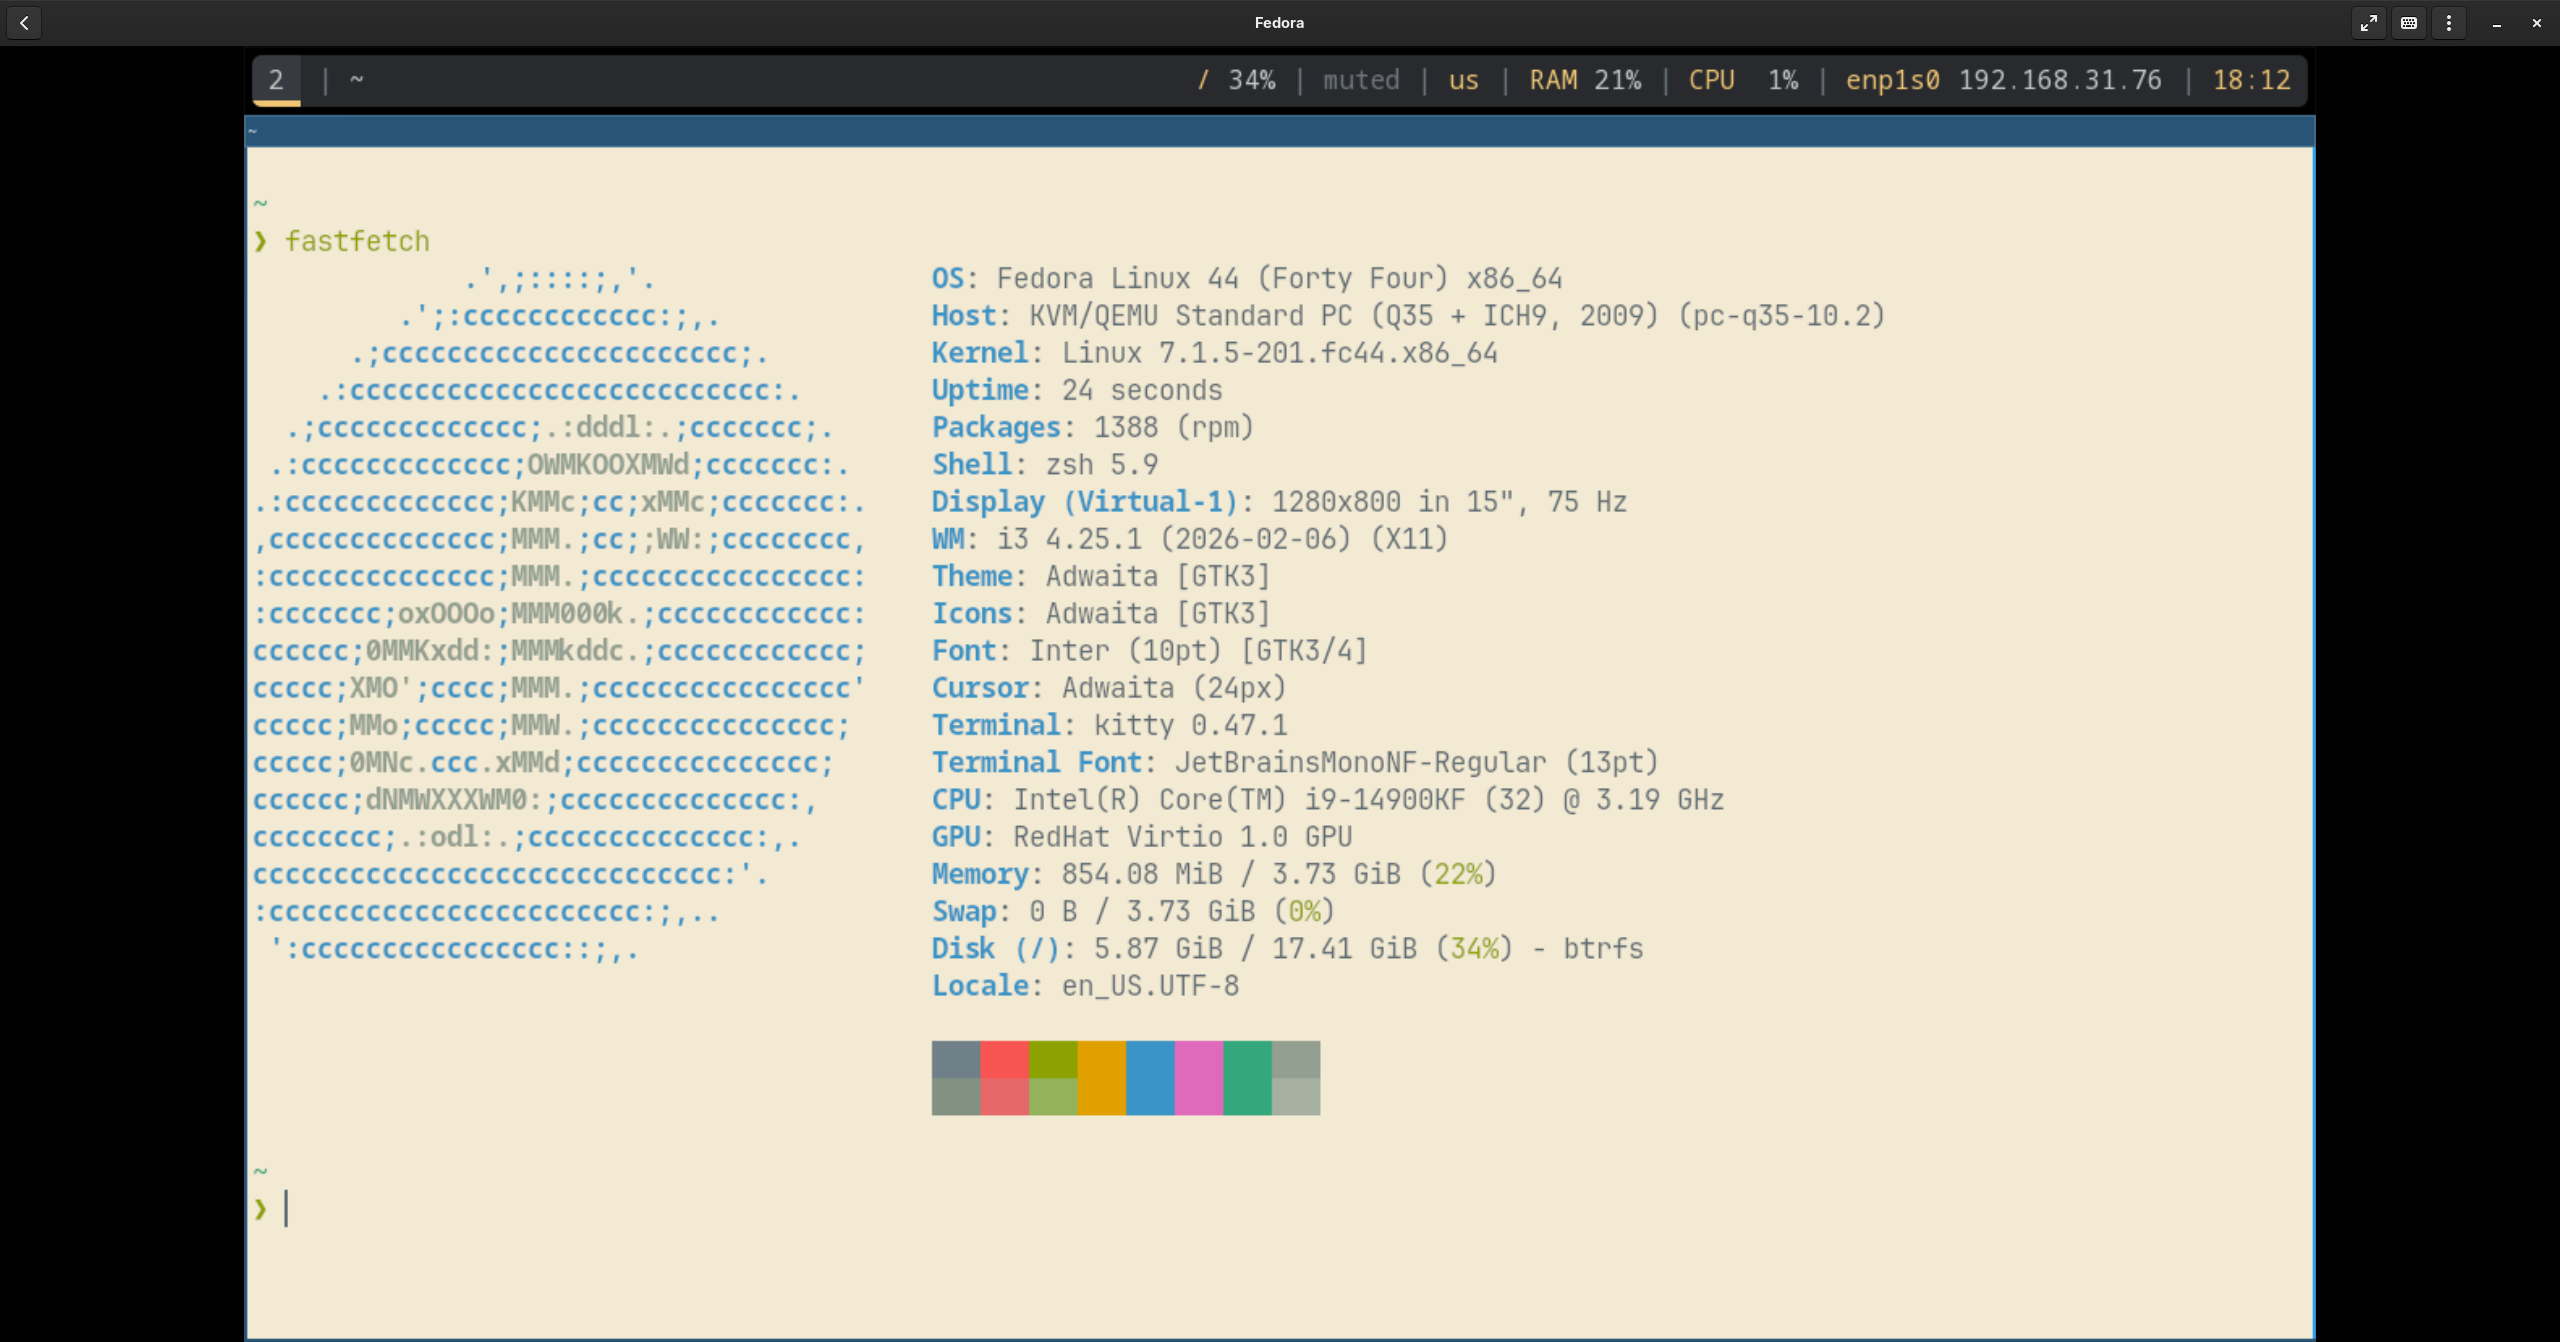Click the muted volume status entry
The width and height of the screenshot is (2560, 1342).
tap(1361, 80)
